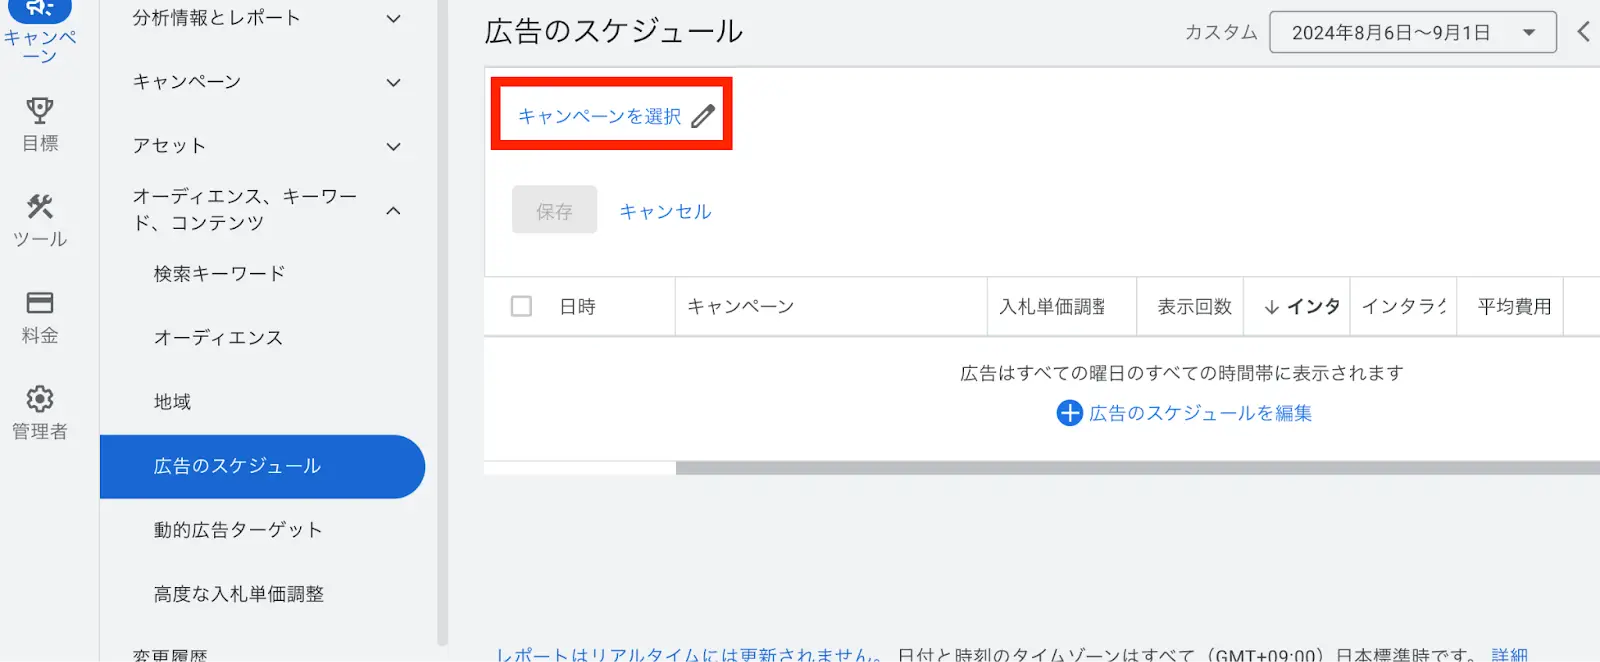Click the 保存 button
Screen dimensions: 1600x662
pyautogui.click(x=554, y=210)
